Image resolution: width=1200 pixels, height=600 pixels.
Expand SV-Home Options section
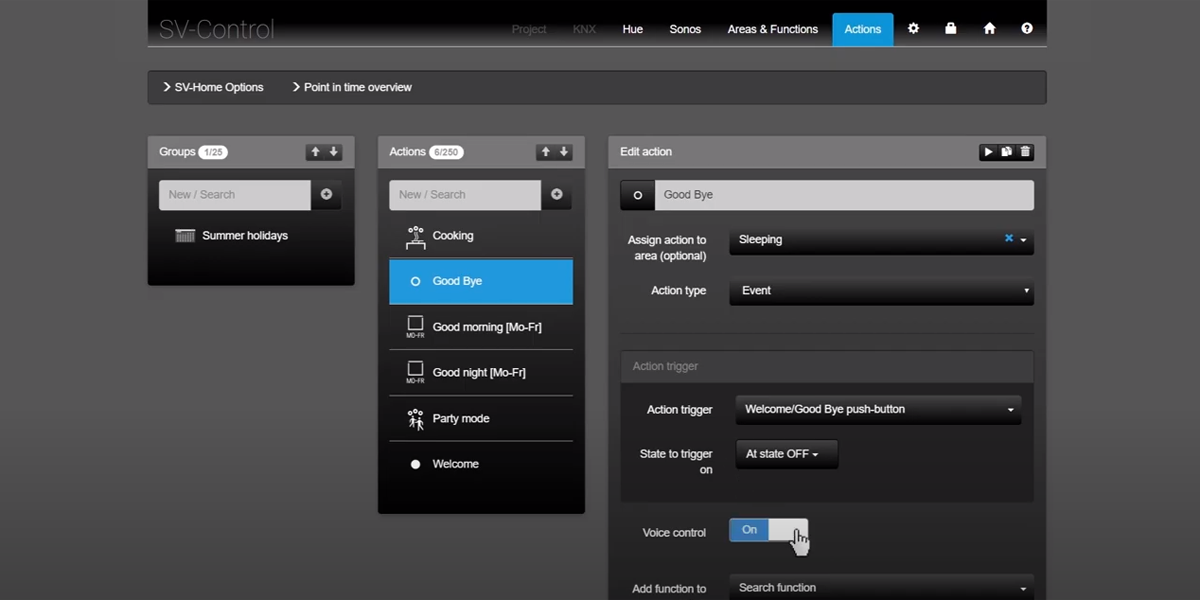(x=213, y=87)
